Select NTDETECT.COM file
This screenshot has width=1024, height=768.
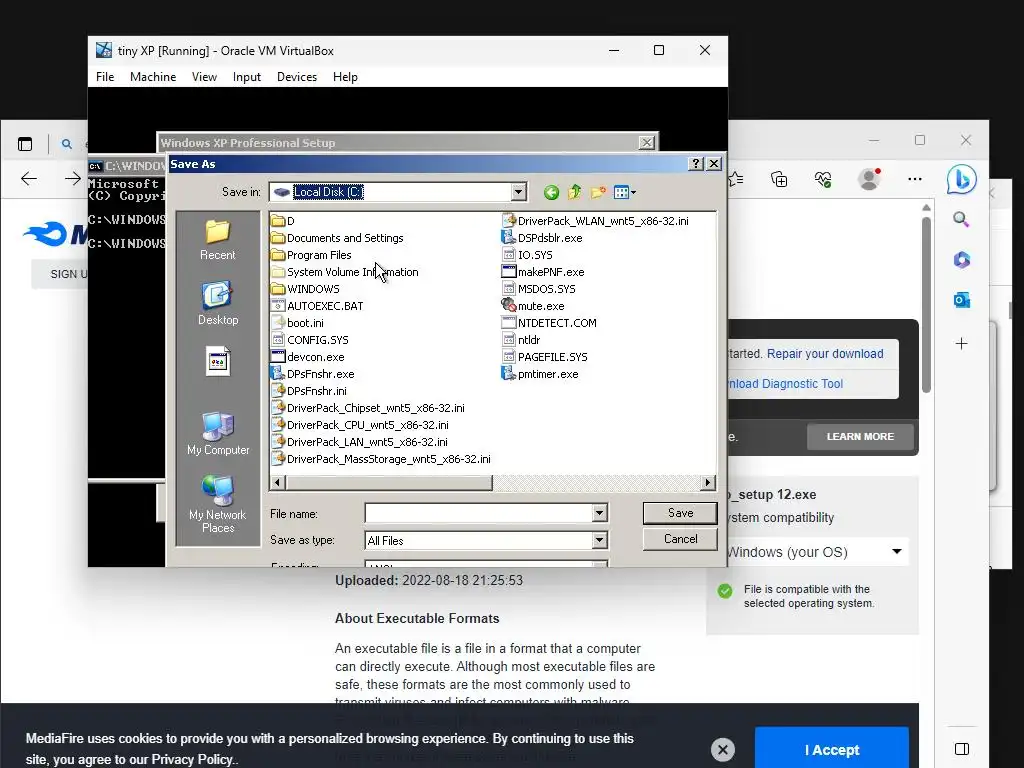pos(549,323)
